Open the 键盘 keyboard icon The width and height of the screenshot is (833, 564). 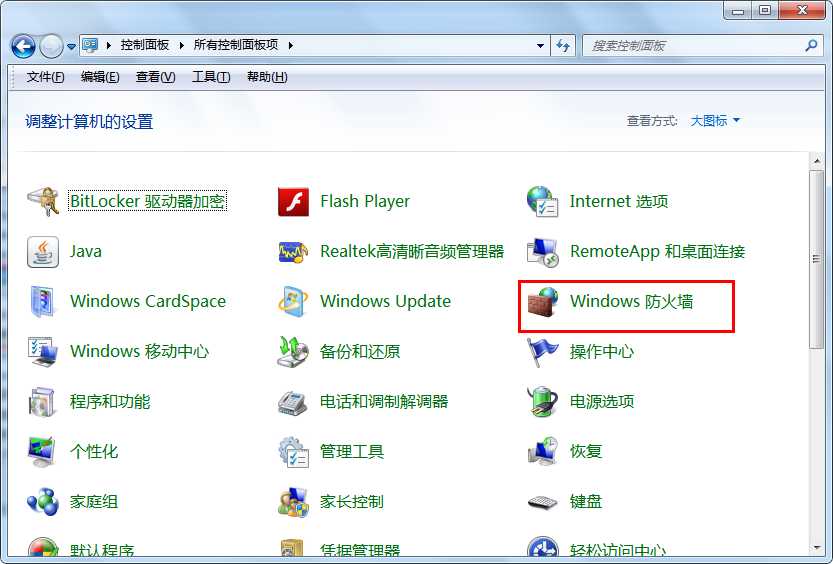(x=542, y=502)
